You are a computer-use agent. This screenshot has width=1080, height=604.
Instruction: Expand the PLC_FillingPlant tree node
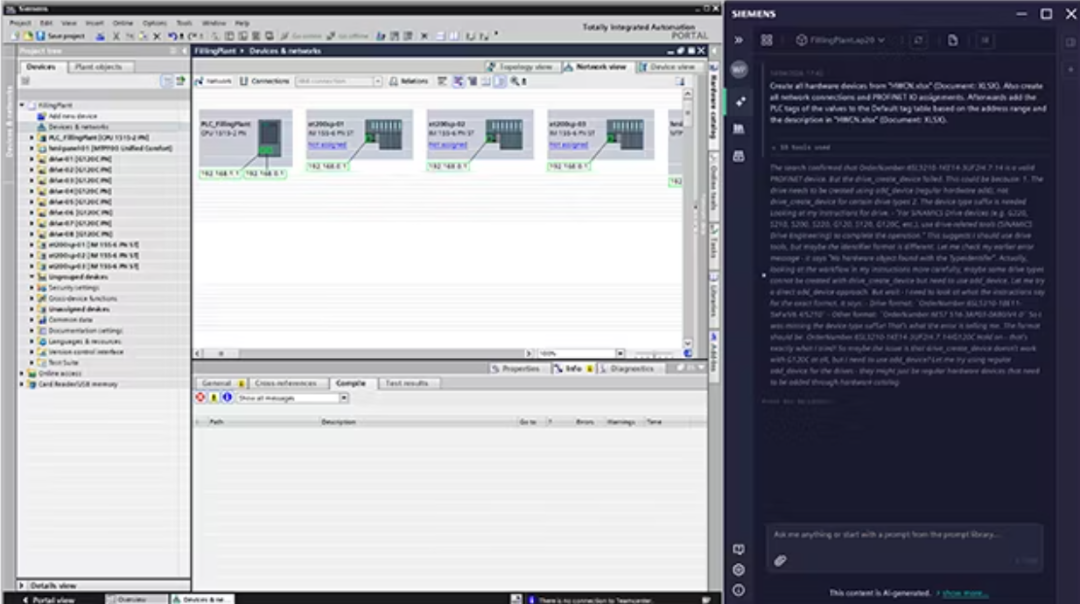coord(32,138)
